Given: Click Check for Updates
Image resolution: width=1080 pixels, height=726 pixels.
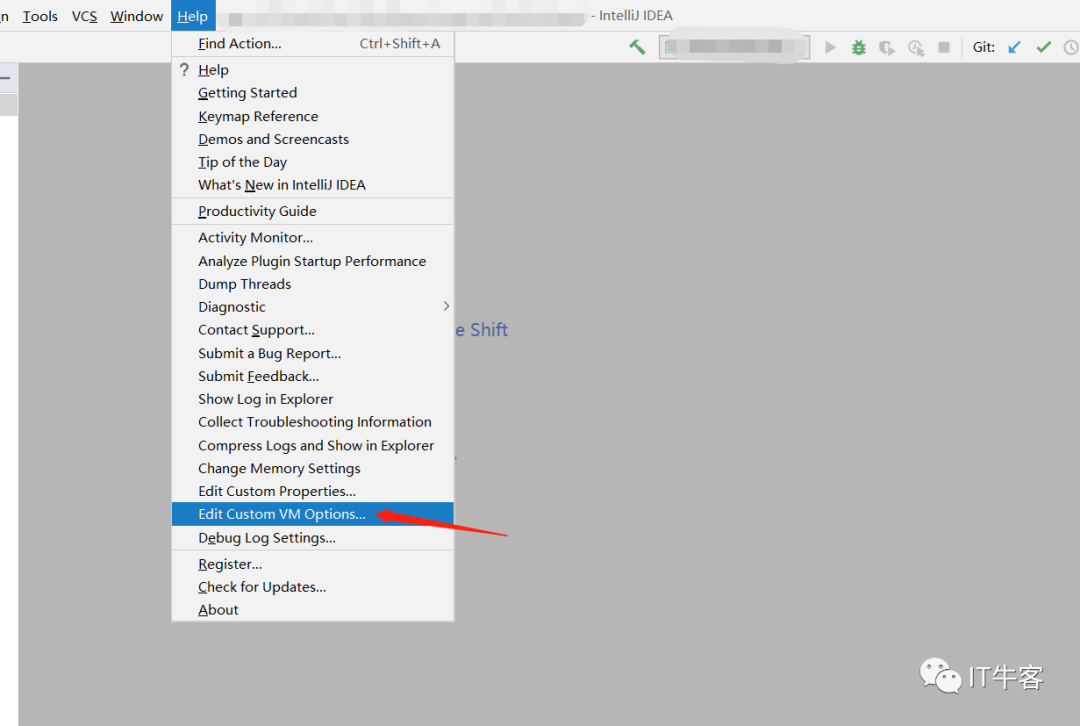Looking at the screenshot, I should 262,587.
